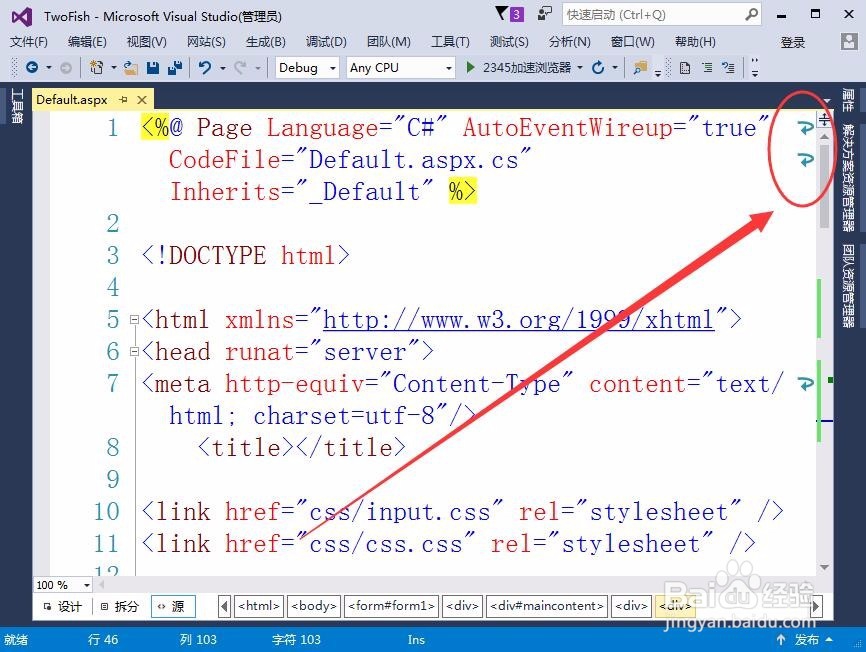Click the vertical scrollbar thumb
The width and height of the screenshot is (866, 652).
click(x=825, y=185)
